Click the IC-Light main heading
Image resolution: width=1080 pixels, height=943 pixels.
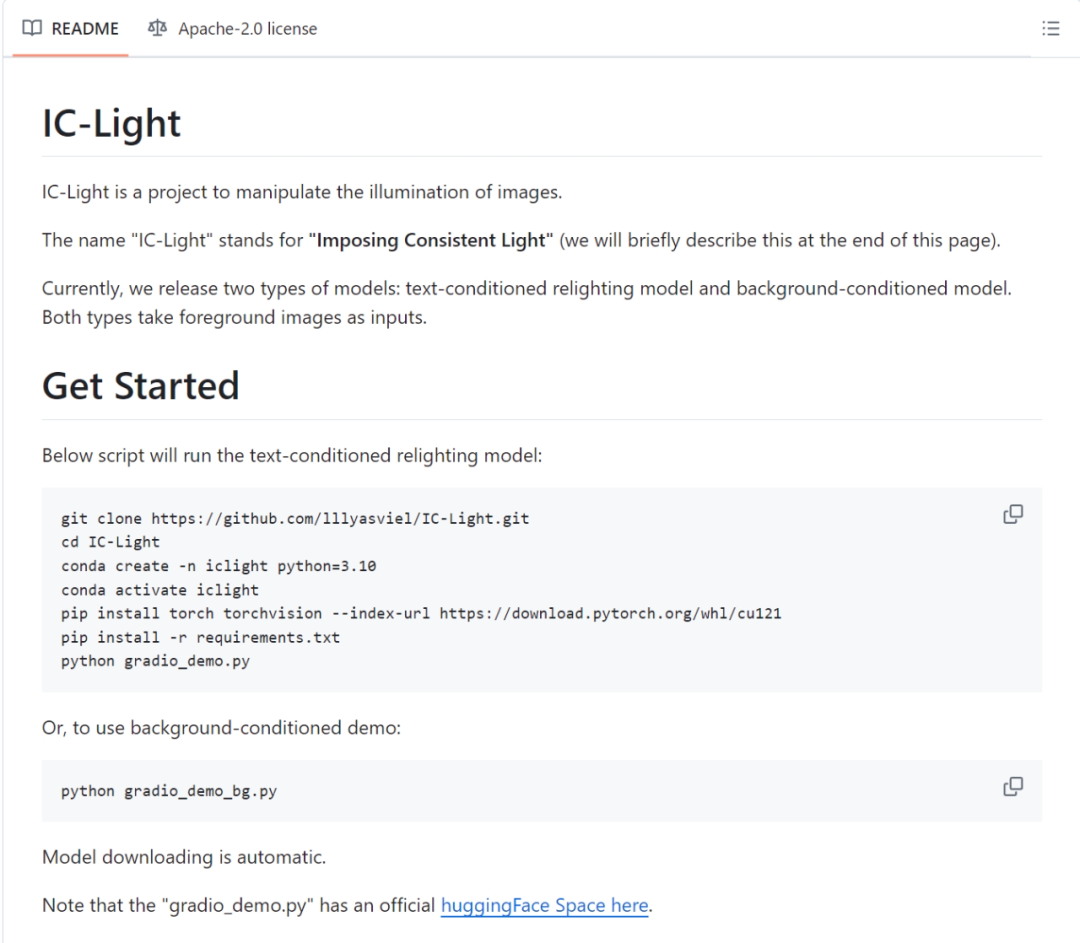[x=112, y=123]
